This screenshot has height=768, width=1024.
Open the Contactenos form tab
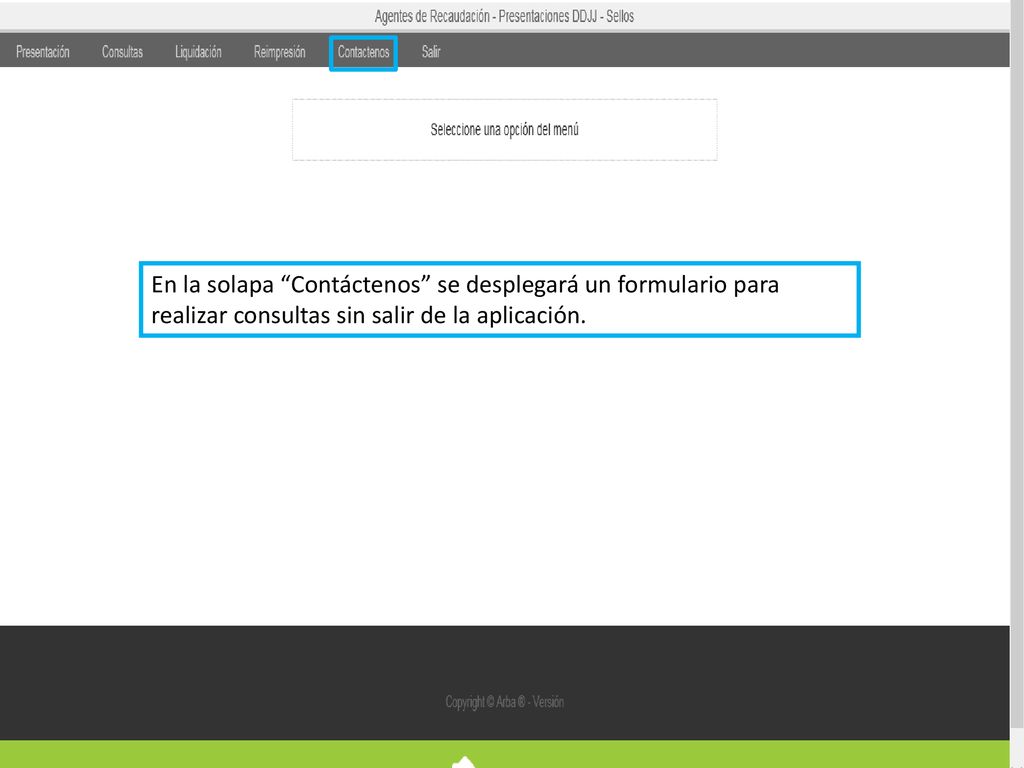pyautogui.click(x=363, y=52)
